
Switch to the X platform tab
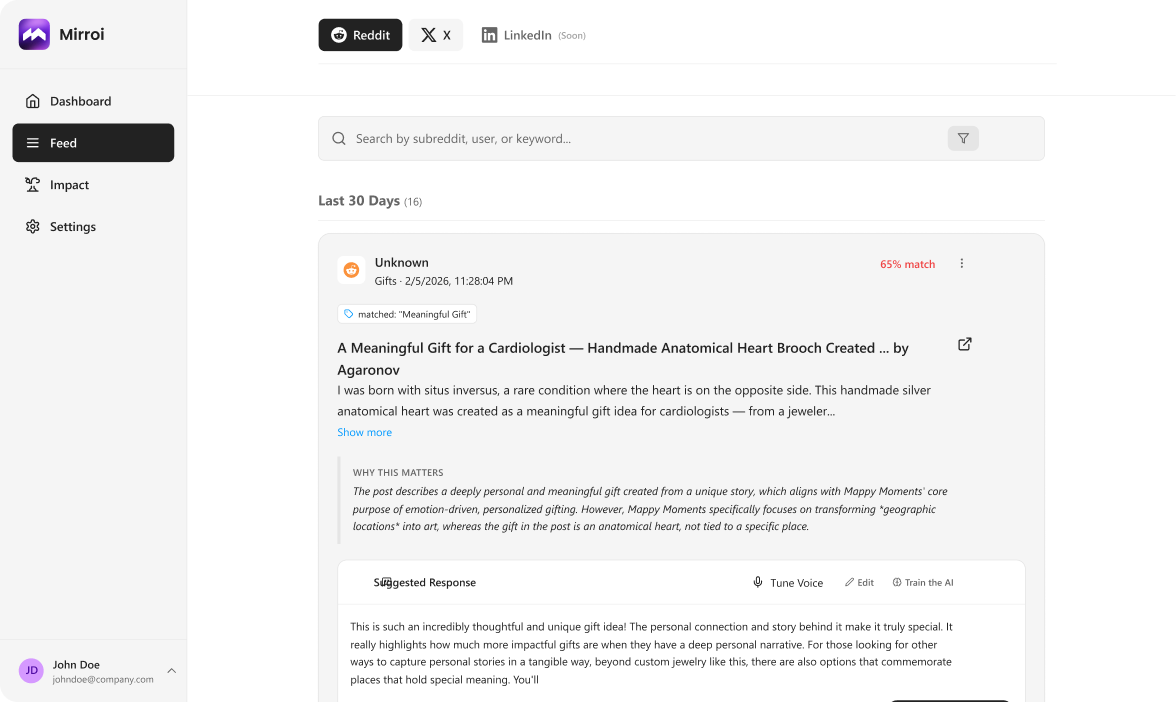pyautogui.click(x=435, y=35)
